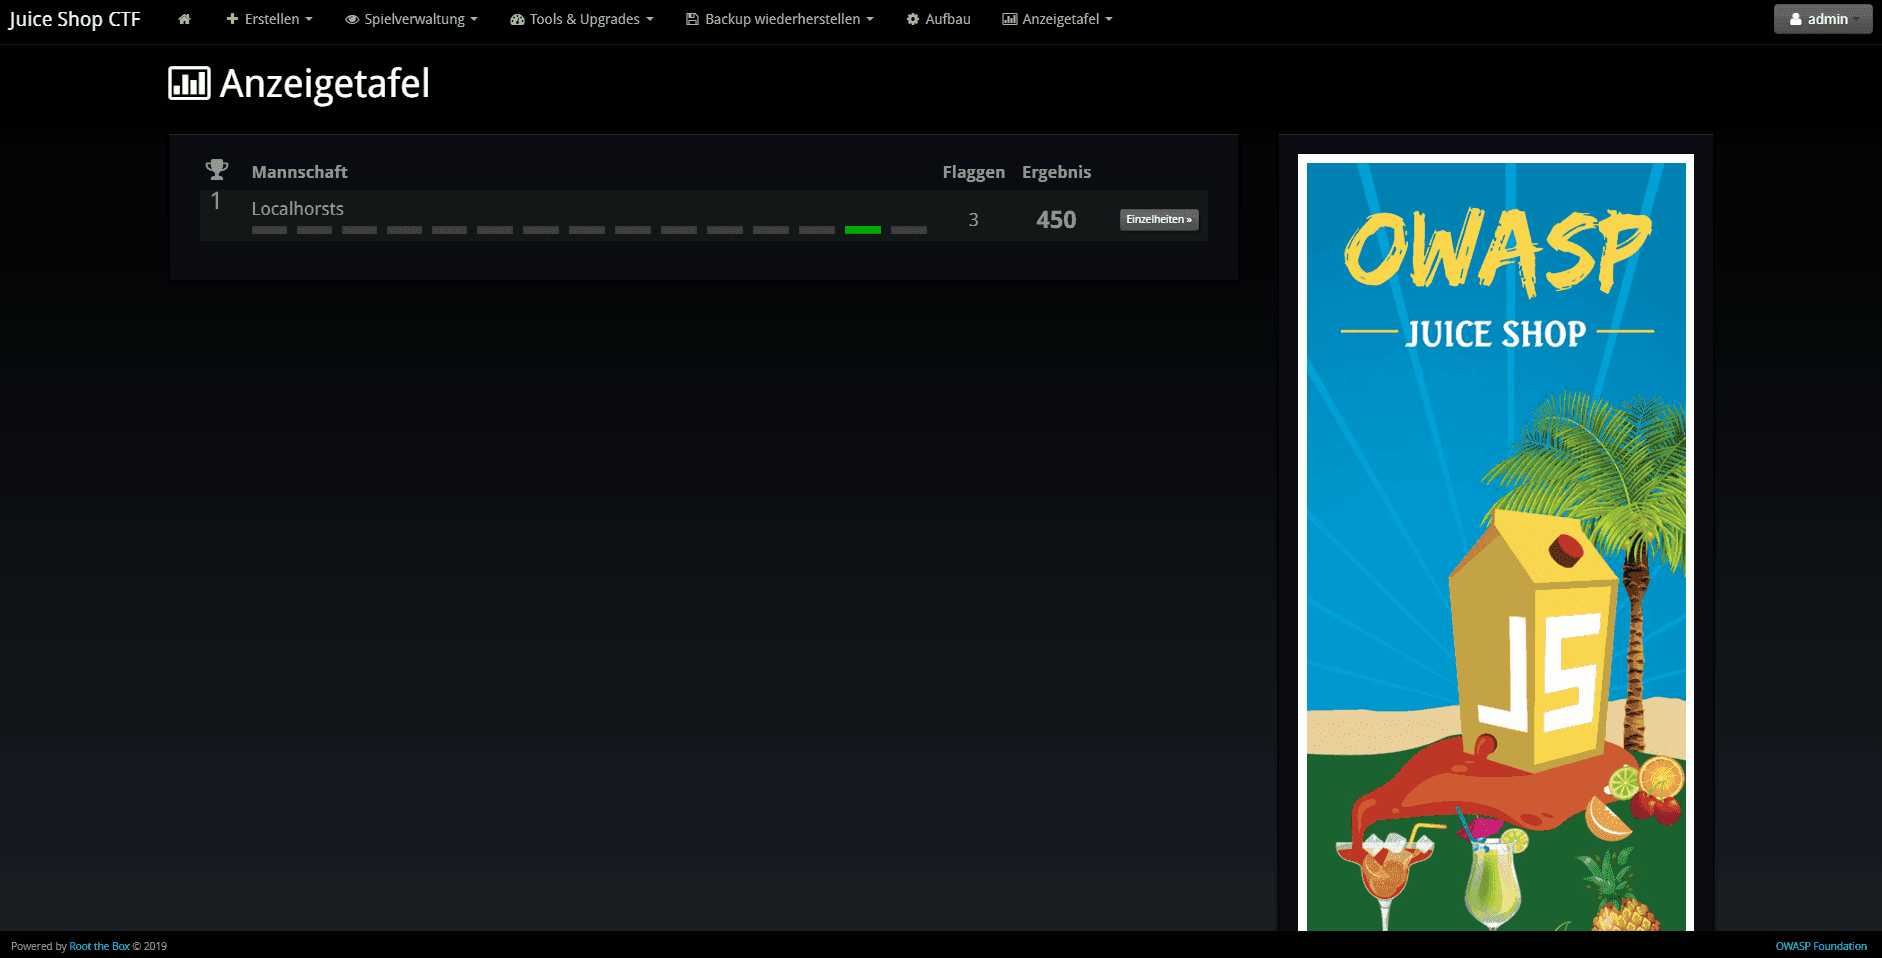Click the flag count 3 for Localhorsts

point(974,220)
